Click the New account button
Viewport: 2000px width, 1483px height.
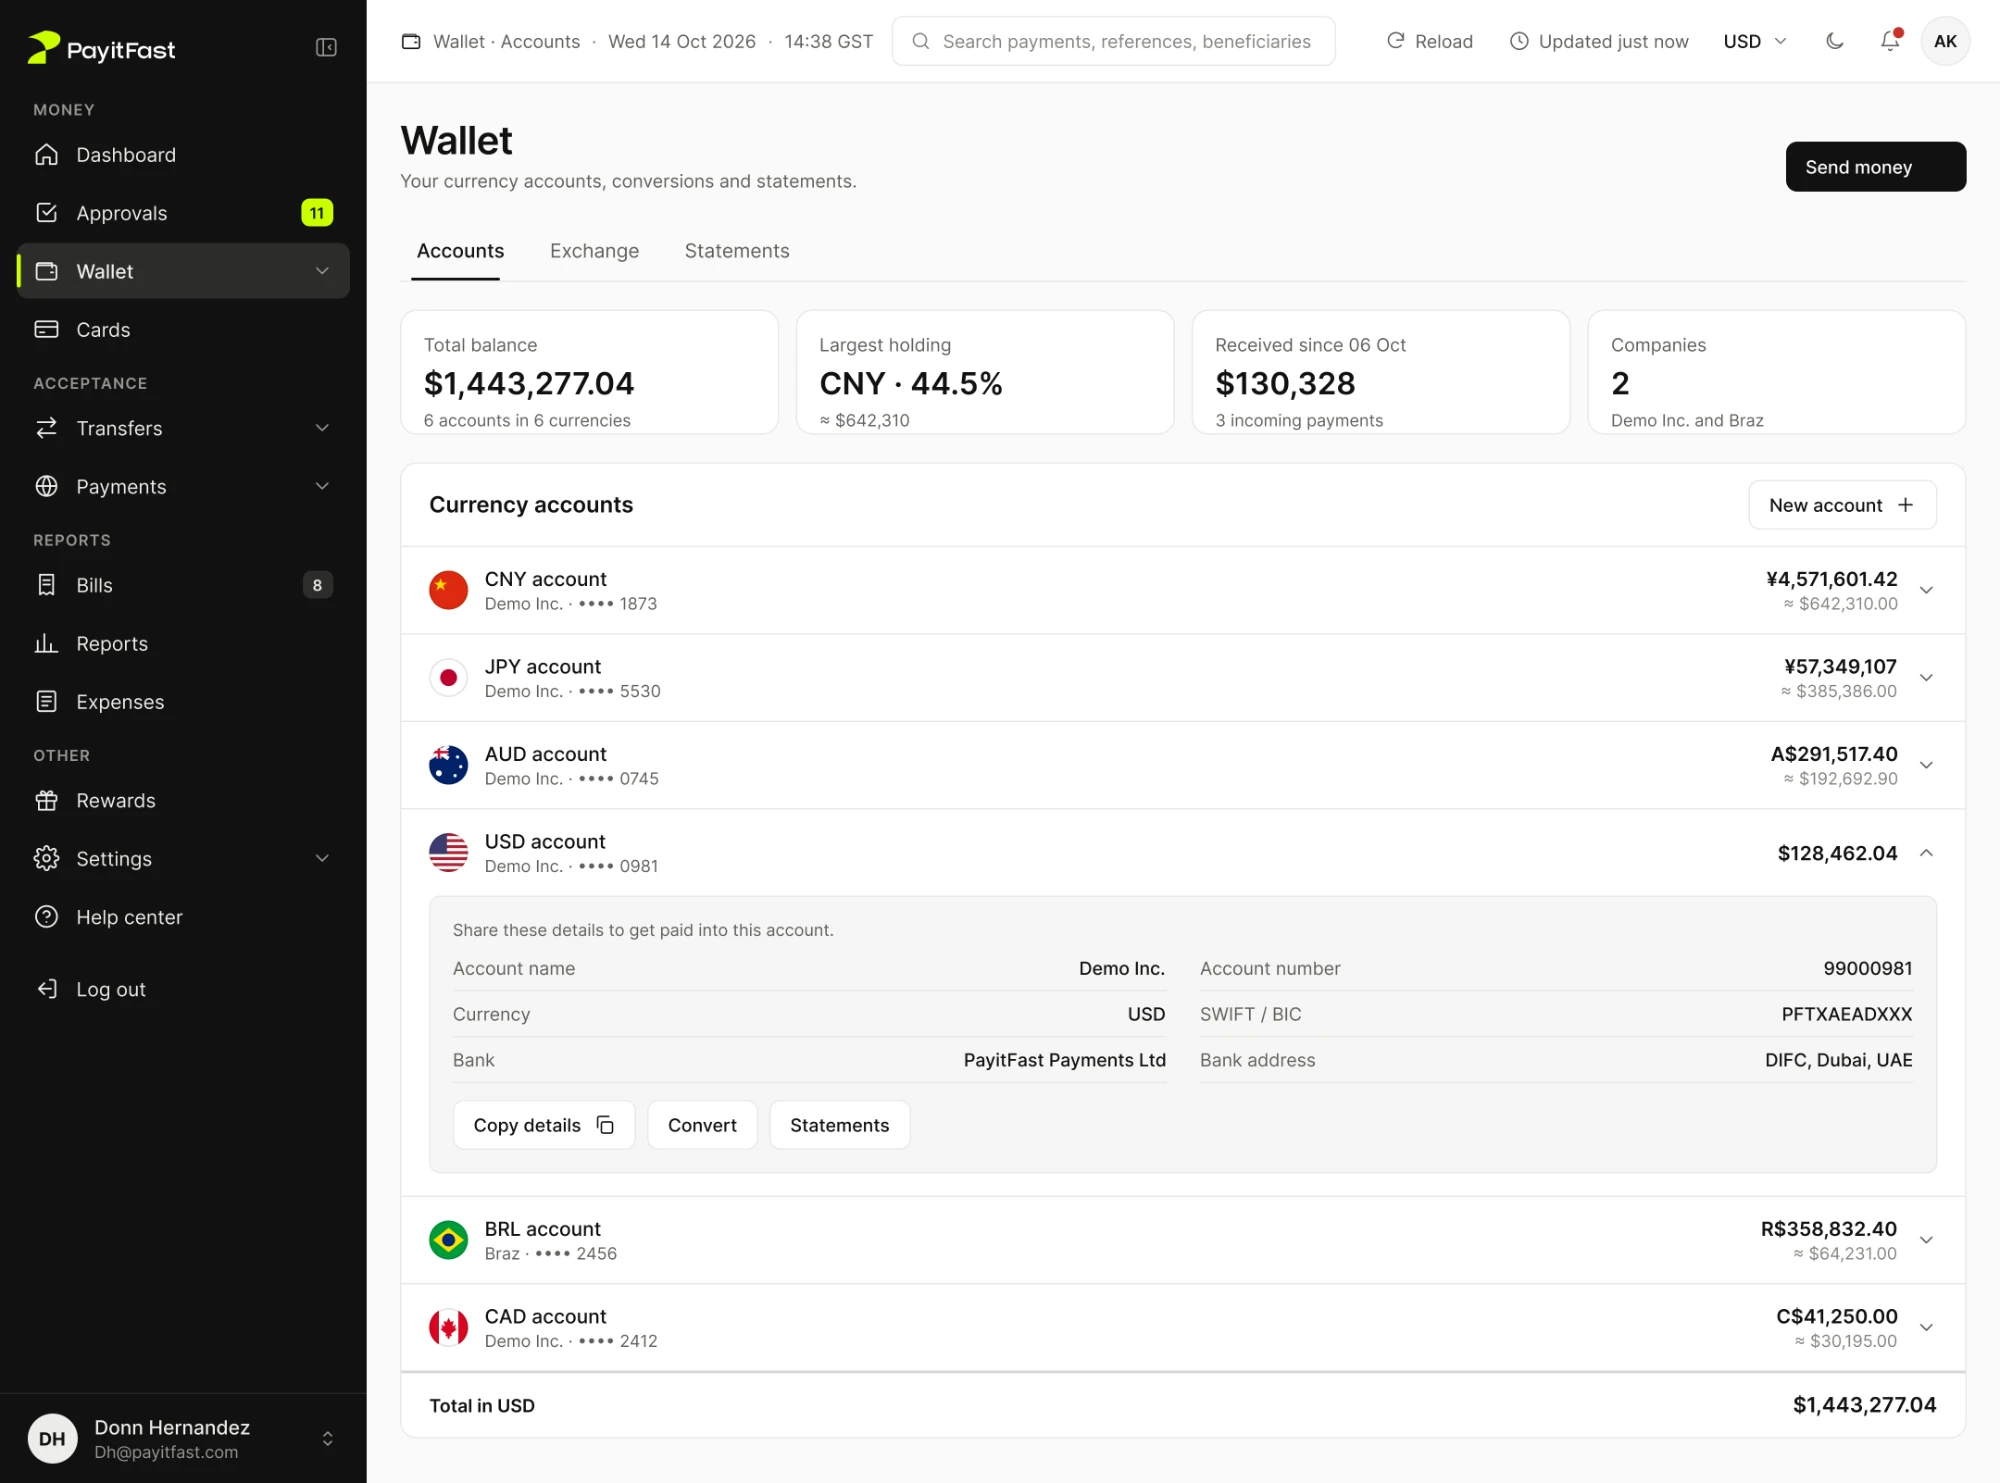(x=1842, y=505)
